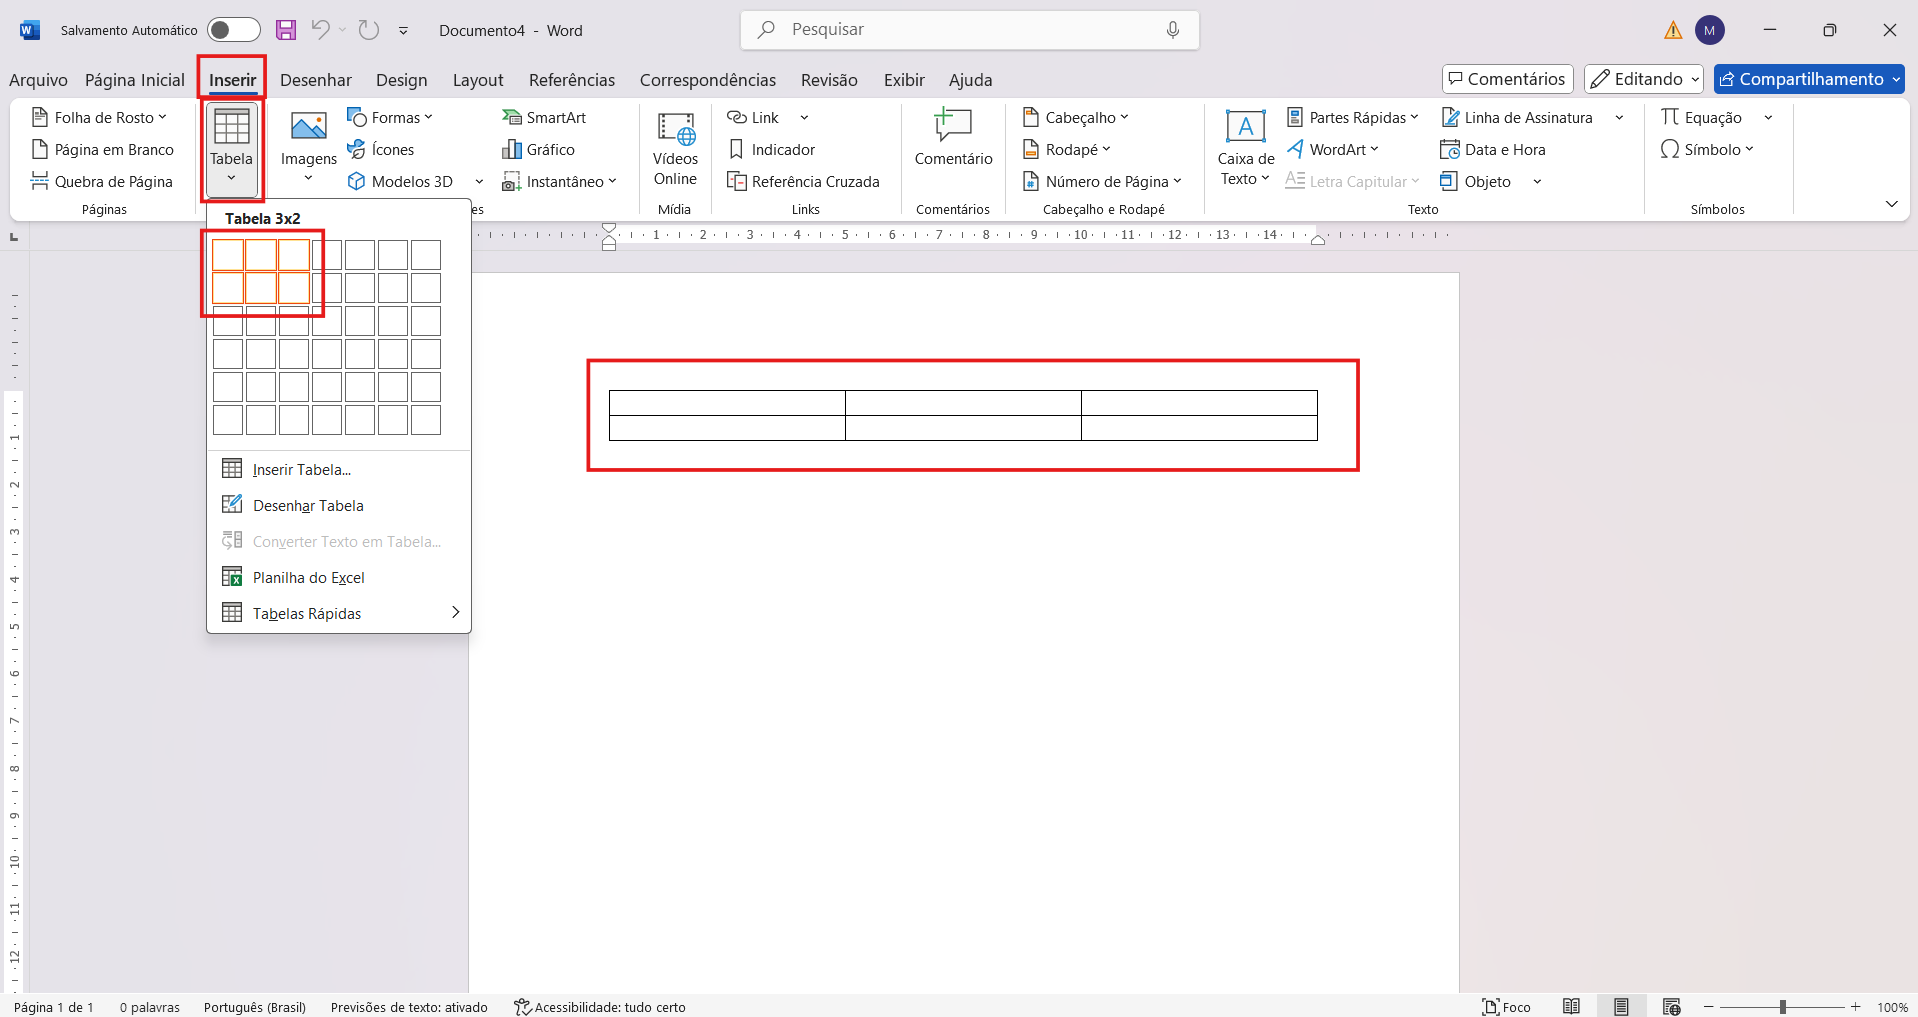Click the Save floppy disk icon
Screen dimensions: 1918x1017
tap(286, 30)
